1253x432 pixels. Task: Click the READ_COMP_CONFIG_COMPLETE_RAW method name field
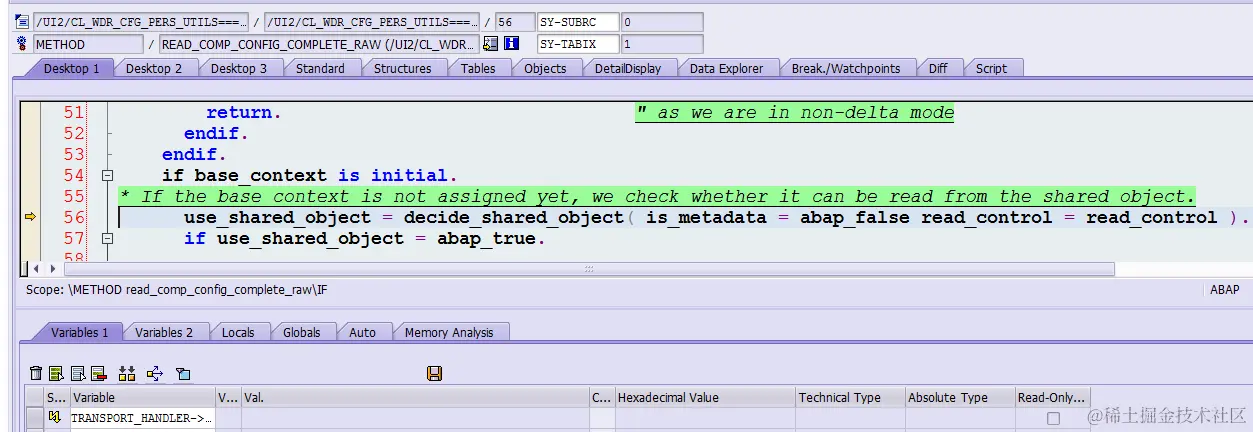click(x=319, y=44)
